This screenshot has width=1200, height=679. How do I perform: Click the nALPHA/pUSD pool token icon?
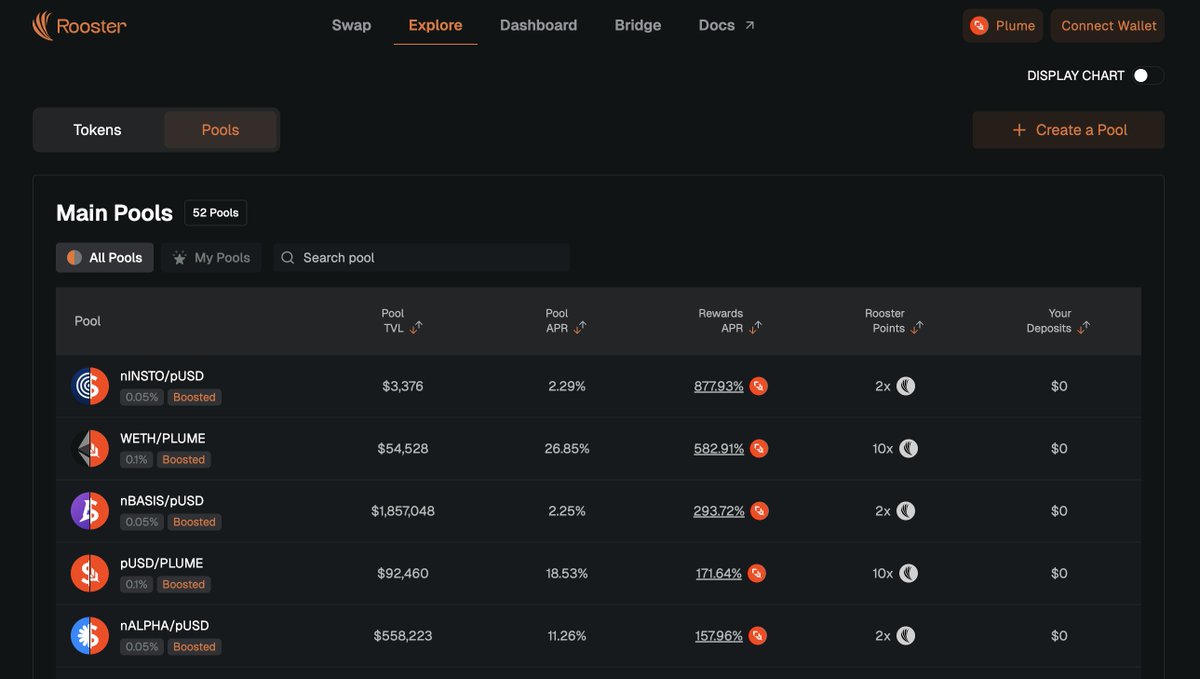pos(90,636)
